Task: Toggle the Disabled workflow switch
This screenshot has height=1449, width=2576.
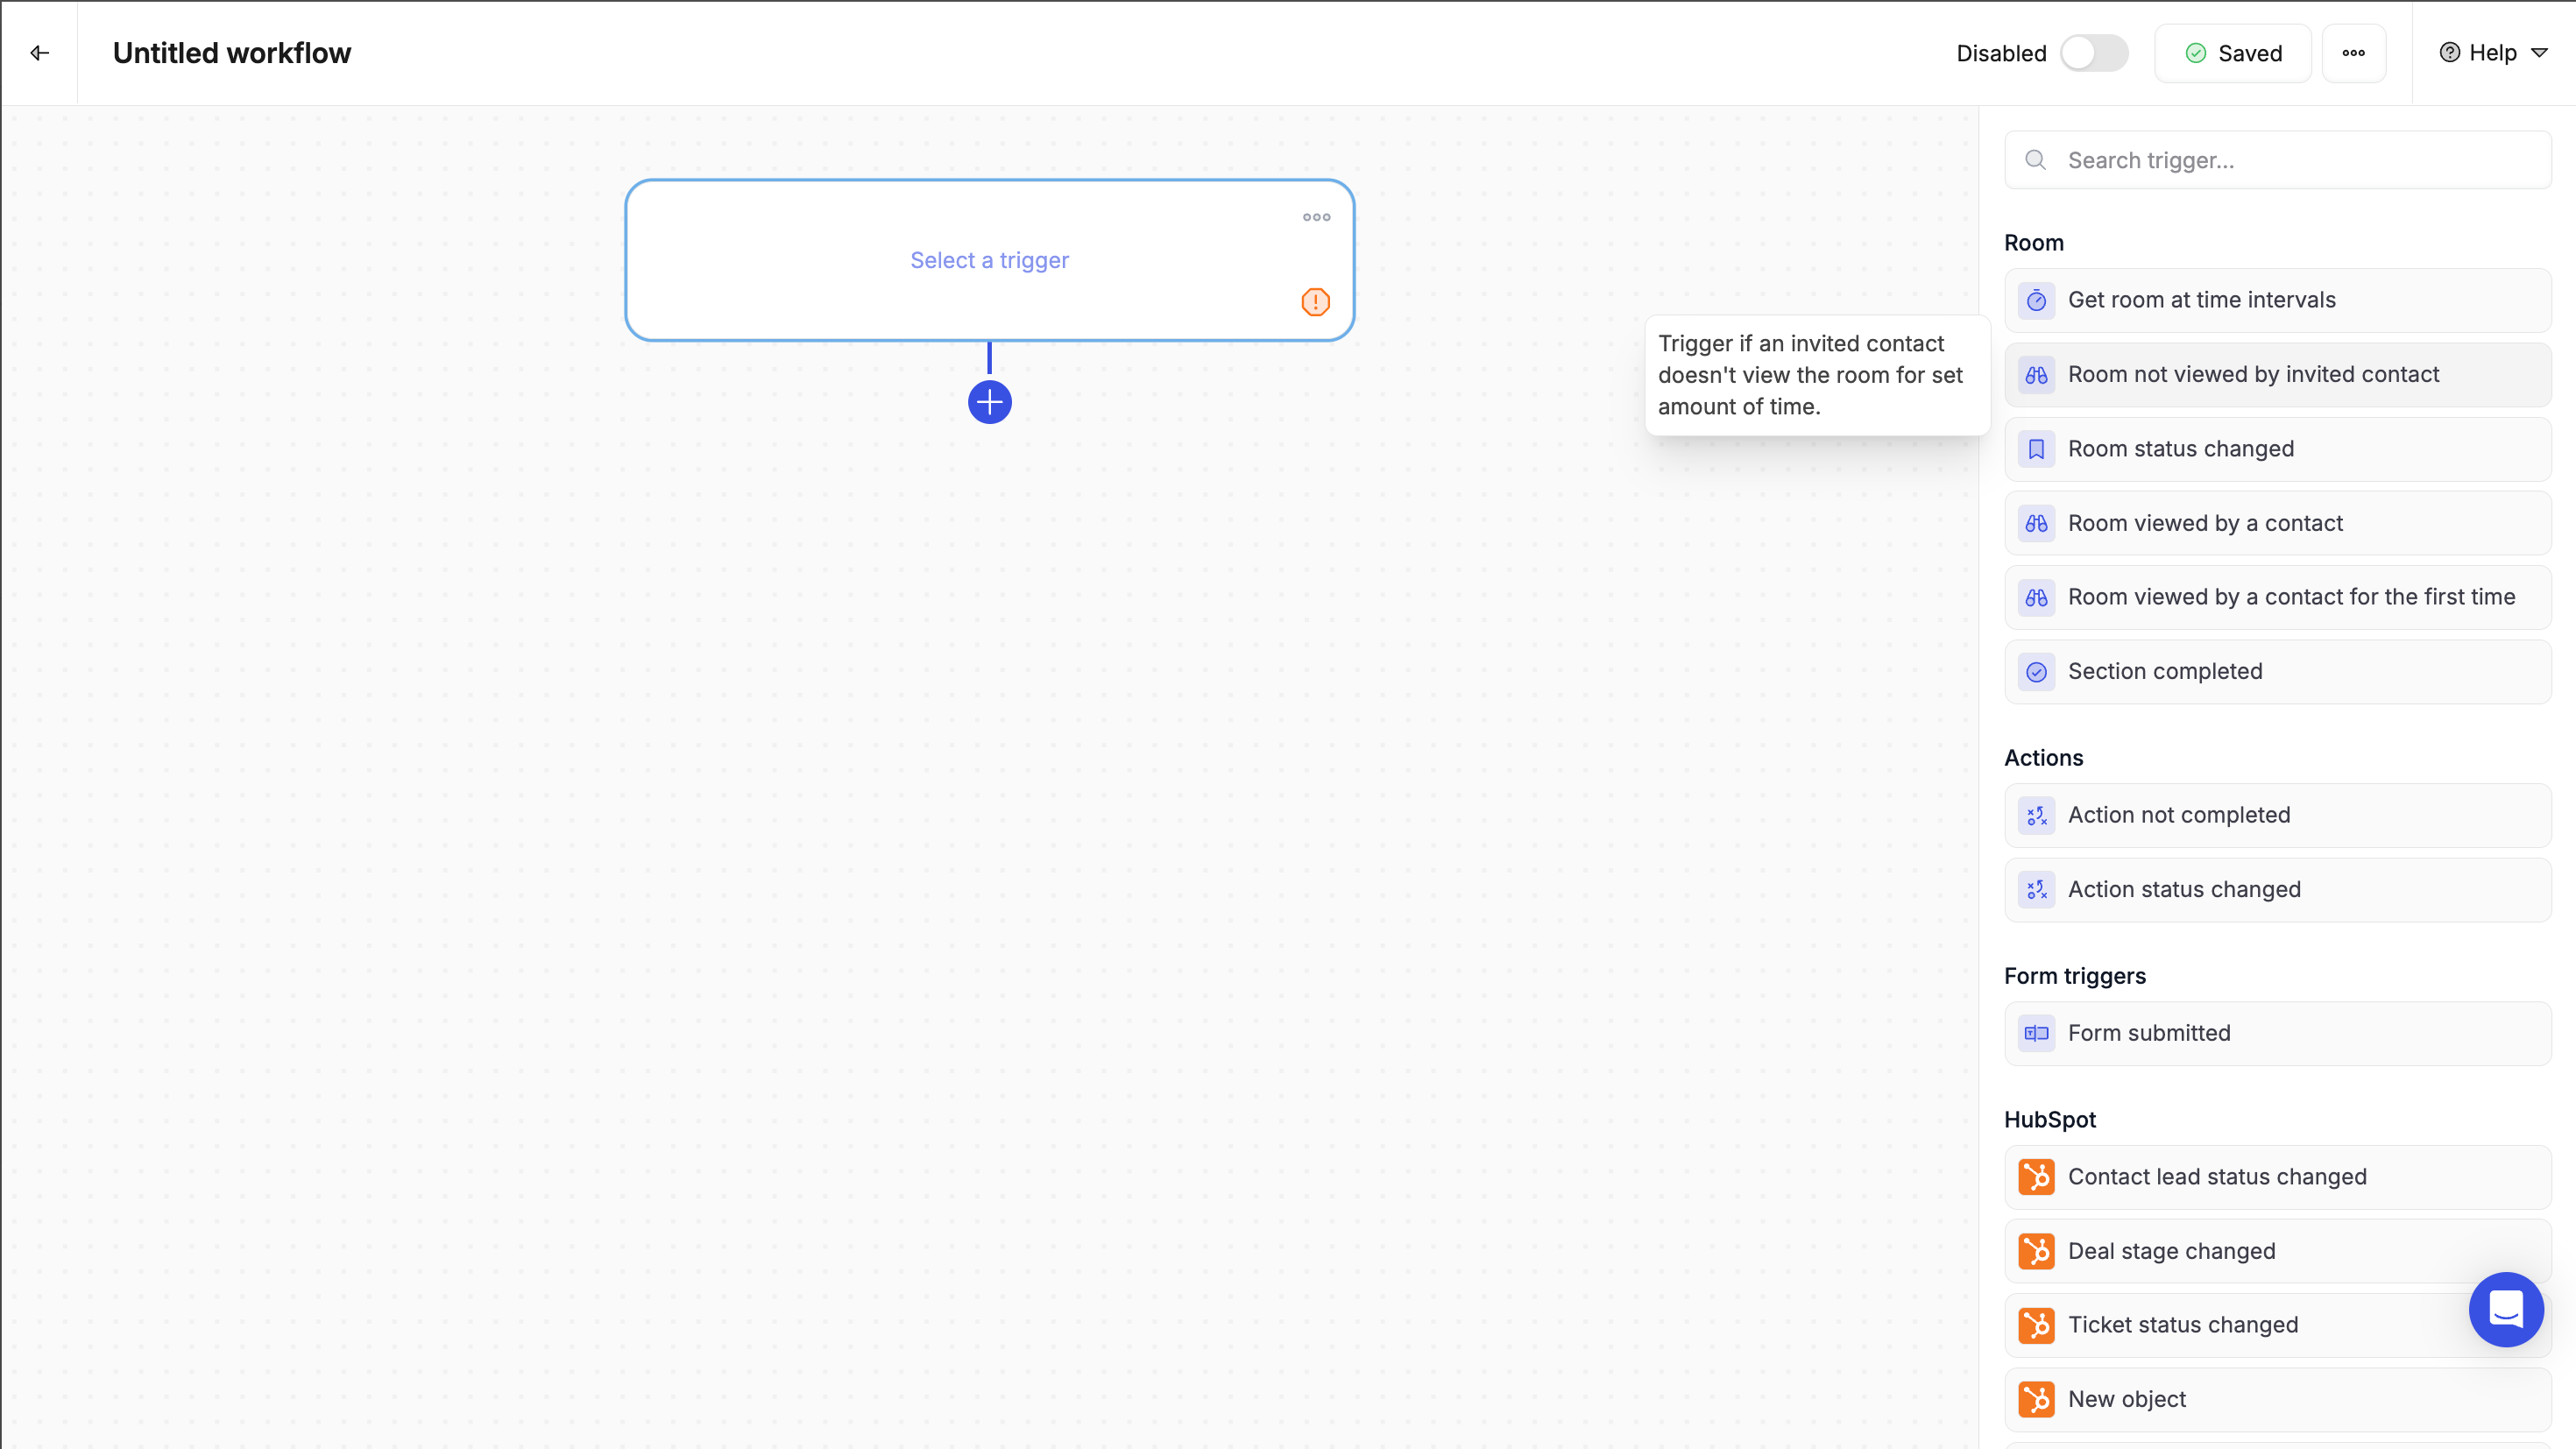Action: click(2094, 53)
